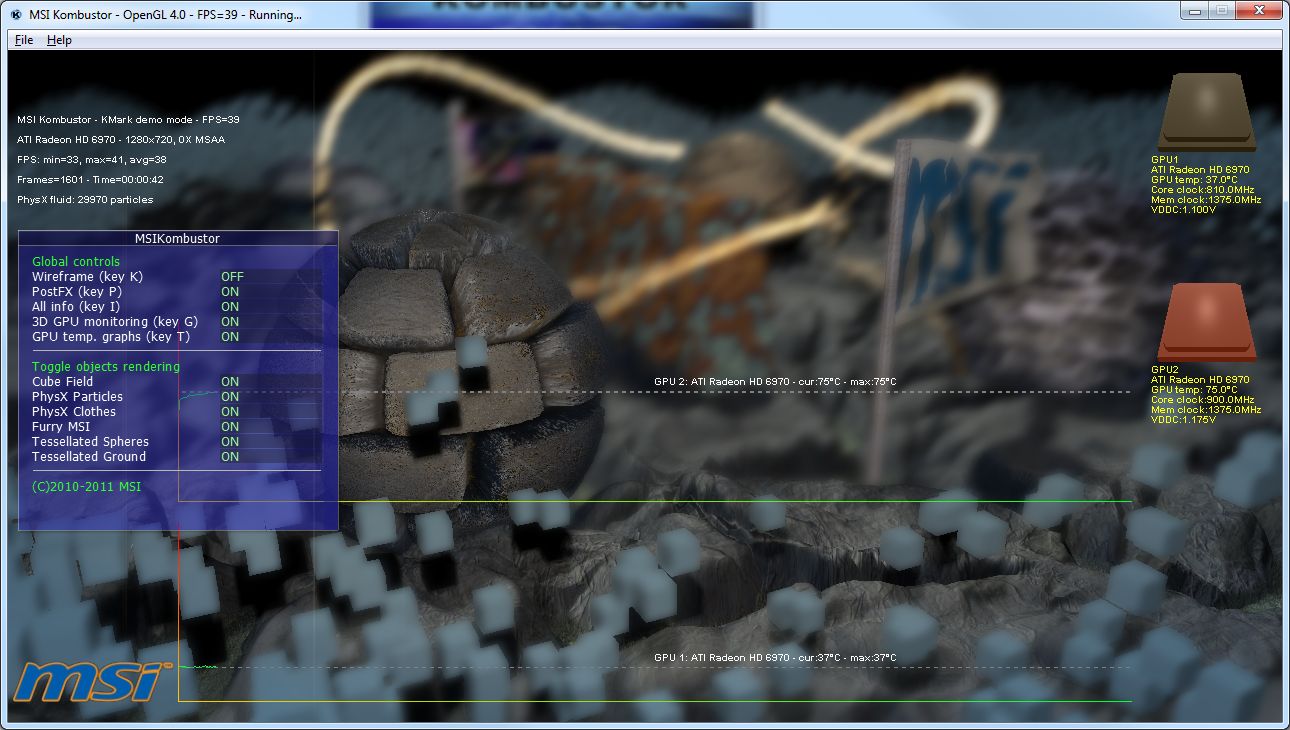Viewport: 1290px width, 730px height.
Task: Click the GPU2 red chip icon
Action: tap(1205, 322)
